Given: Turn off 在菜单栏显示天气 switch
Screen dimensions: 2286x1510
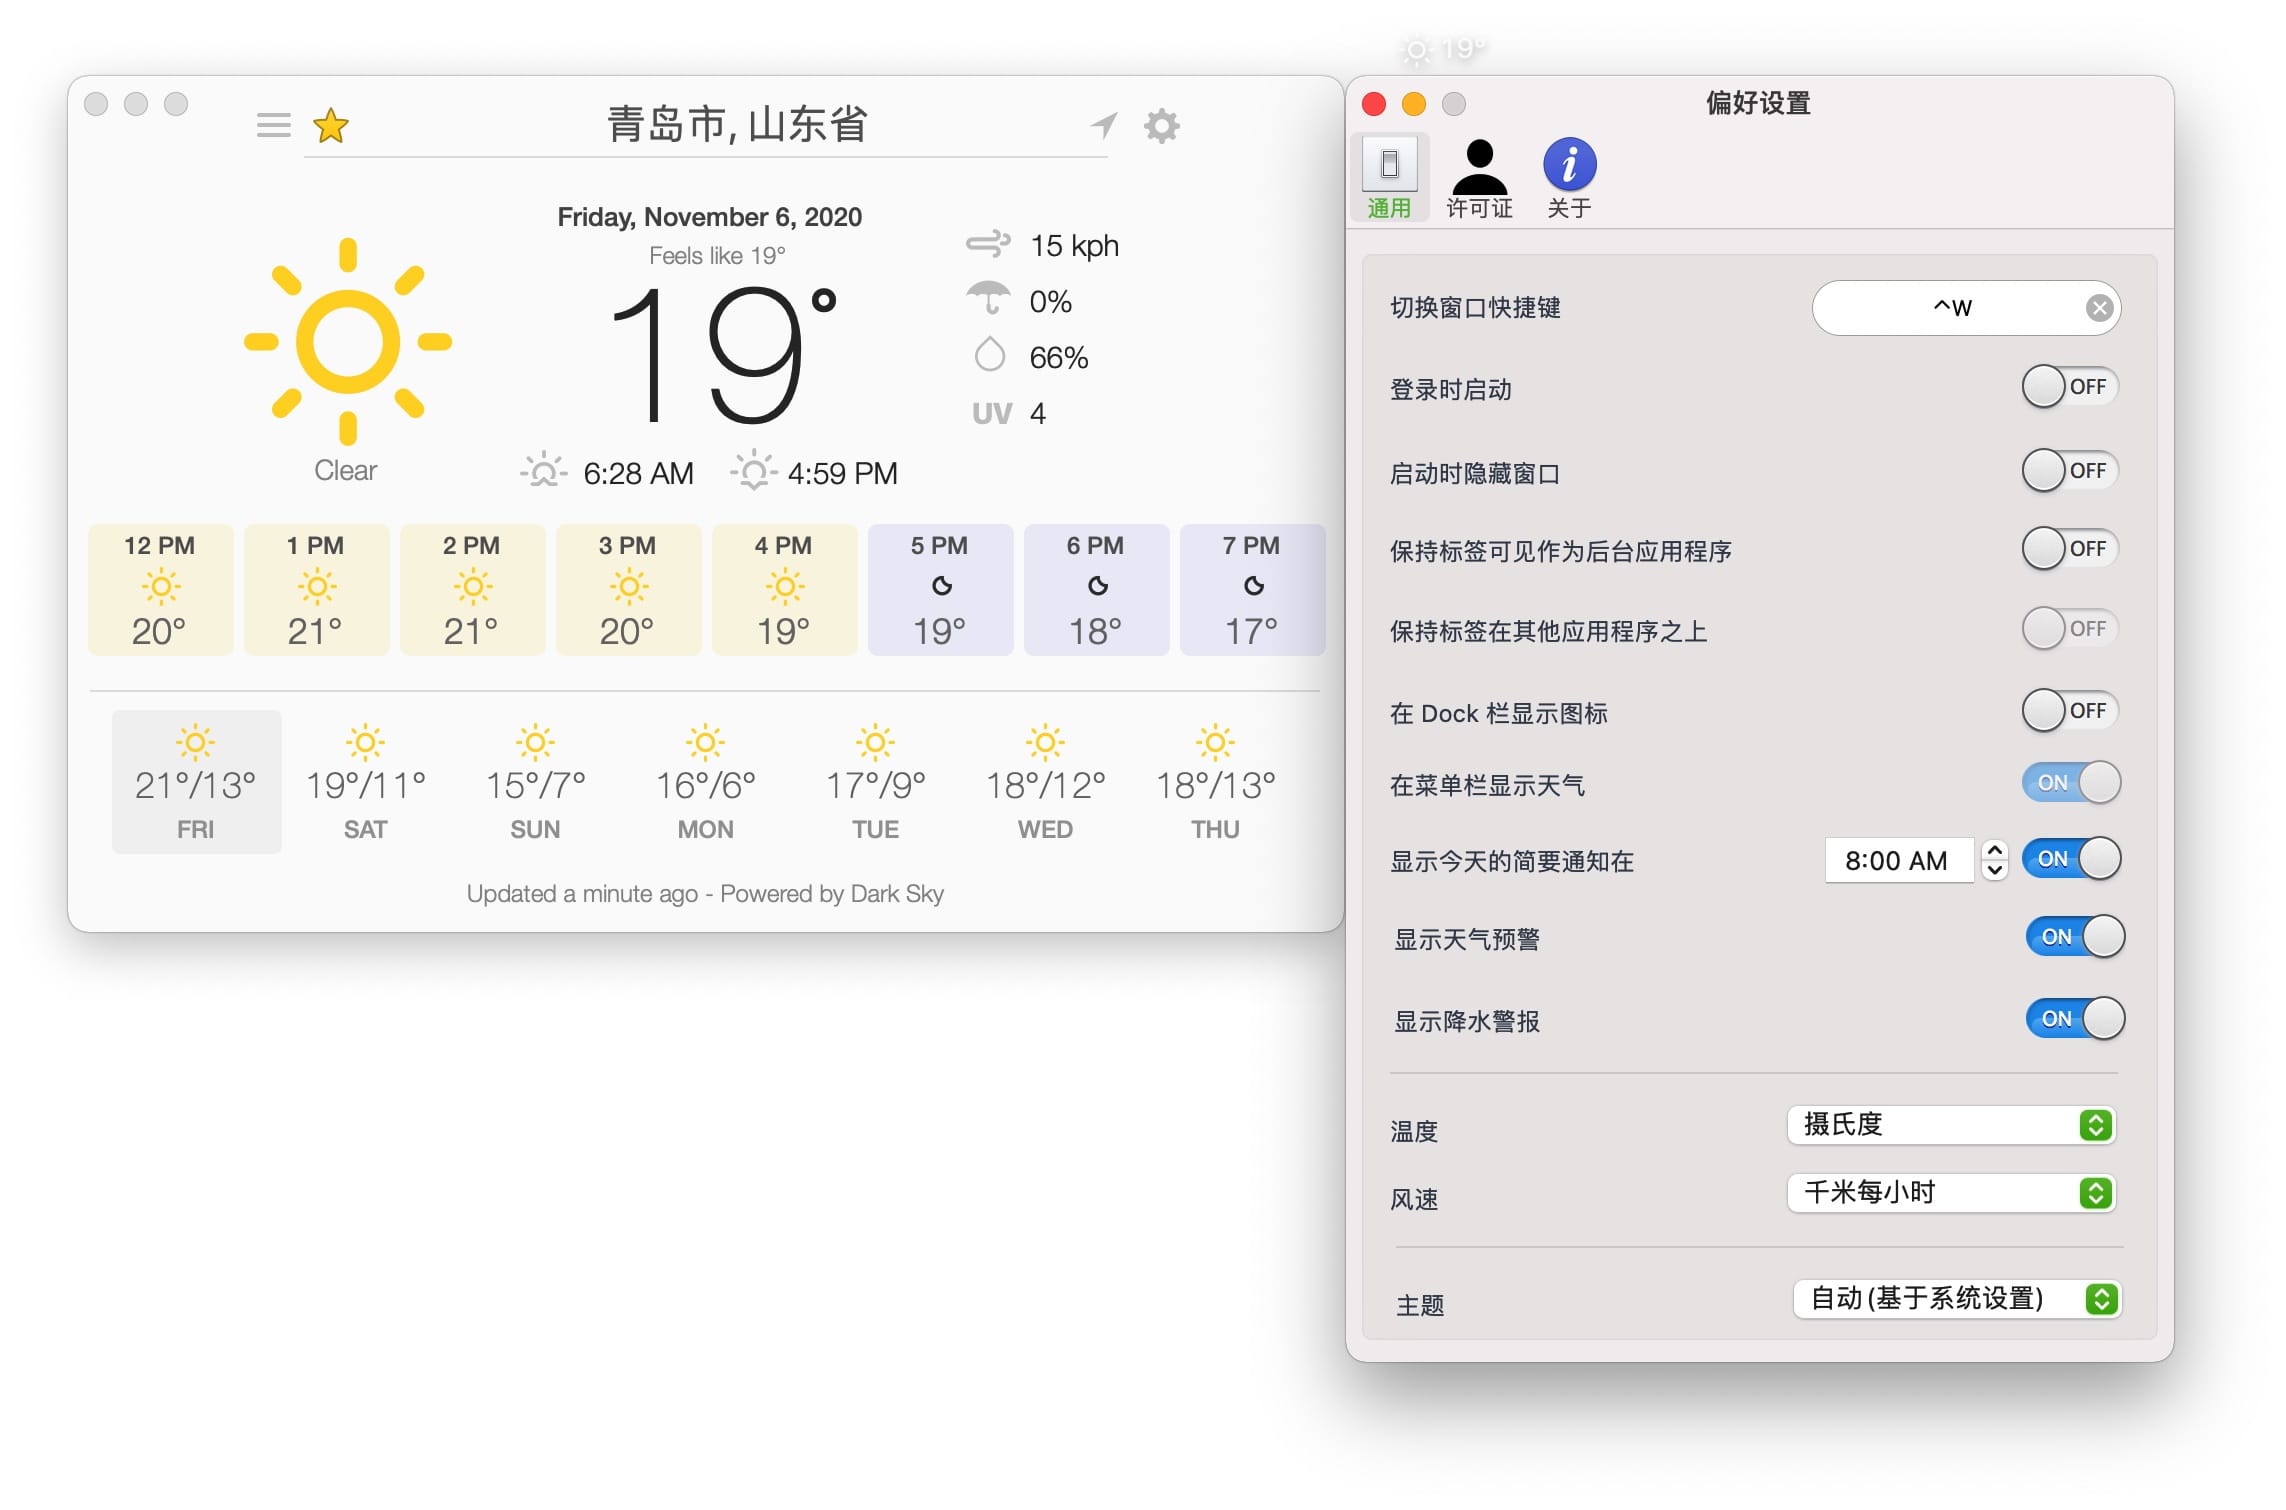Looking at the screenshot, I should [x=2070, y=783].
